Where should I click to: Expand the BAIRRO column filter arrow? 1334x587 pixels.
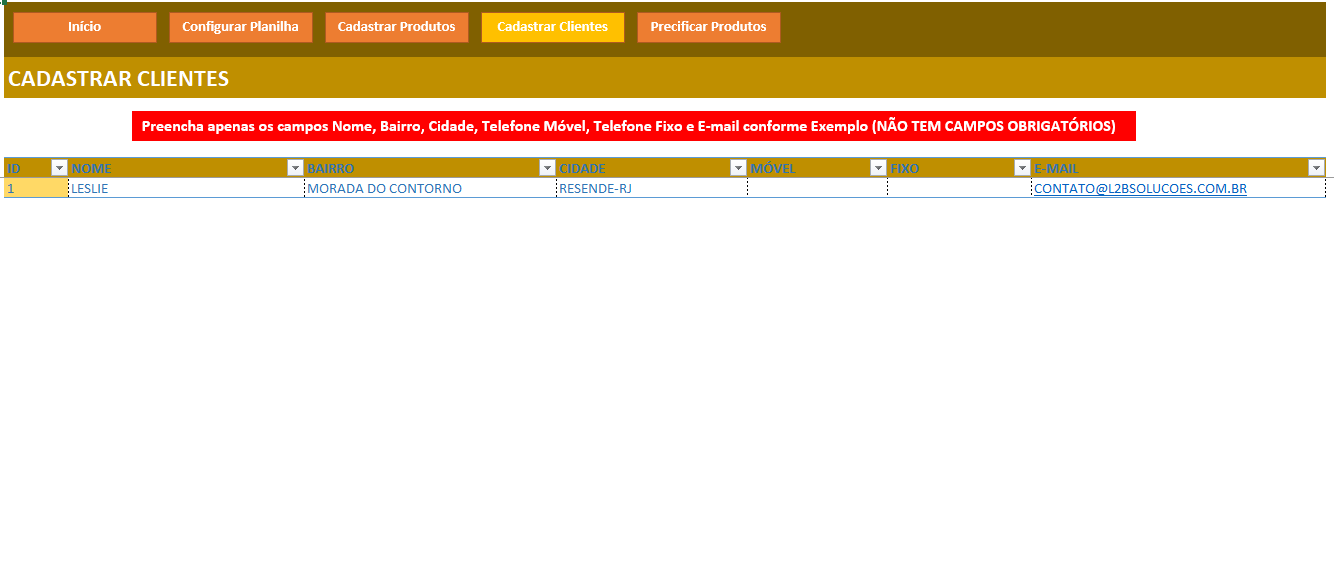pos(547,168)
